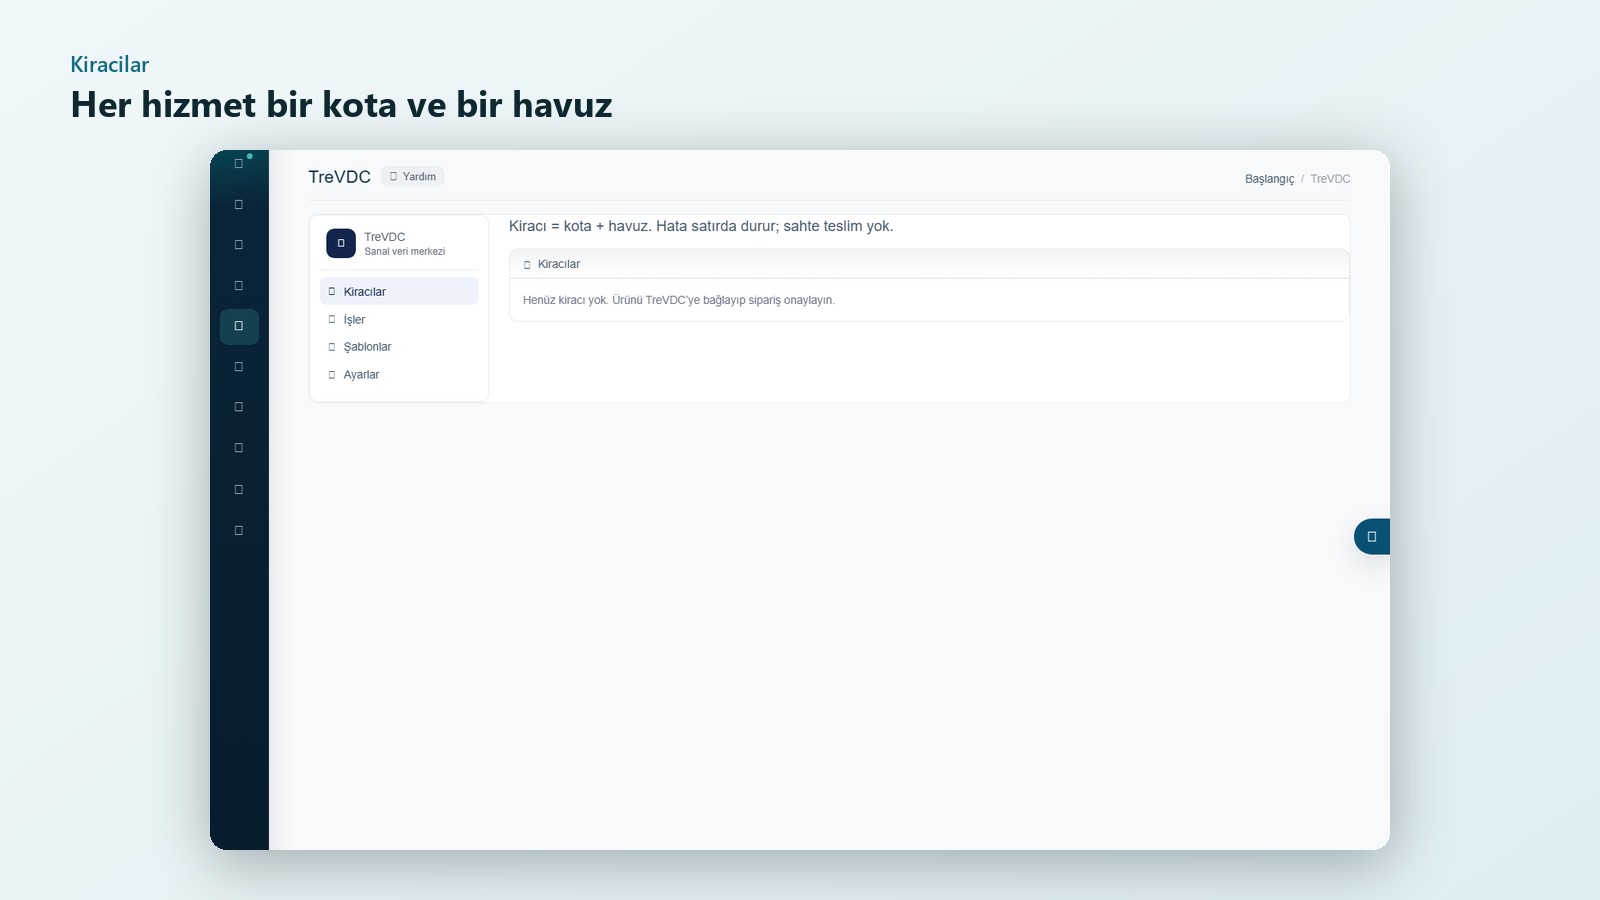Click the 'Sanal veri merkezi' subtitle
The height and width of the screenshot is (900, 1600).
coord(405,252)
